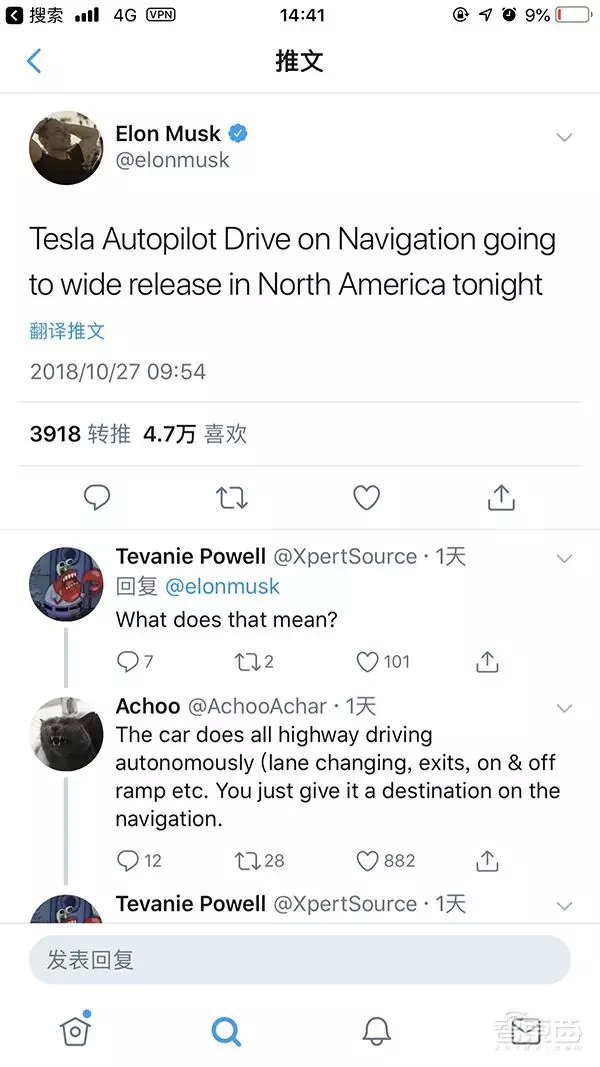Like Tevanie Powell's 'What does that mean?' reply
600x1067 pixels.
tap(368, 661)
